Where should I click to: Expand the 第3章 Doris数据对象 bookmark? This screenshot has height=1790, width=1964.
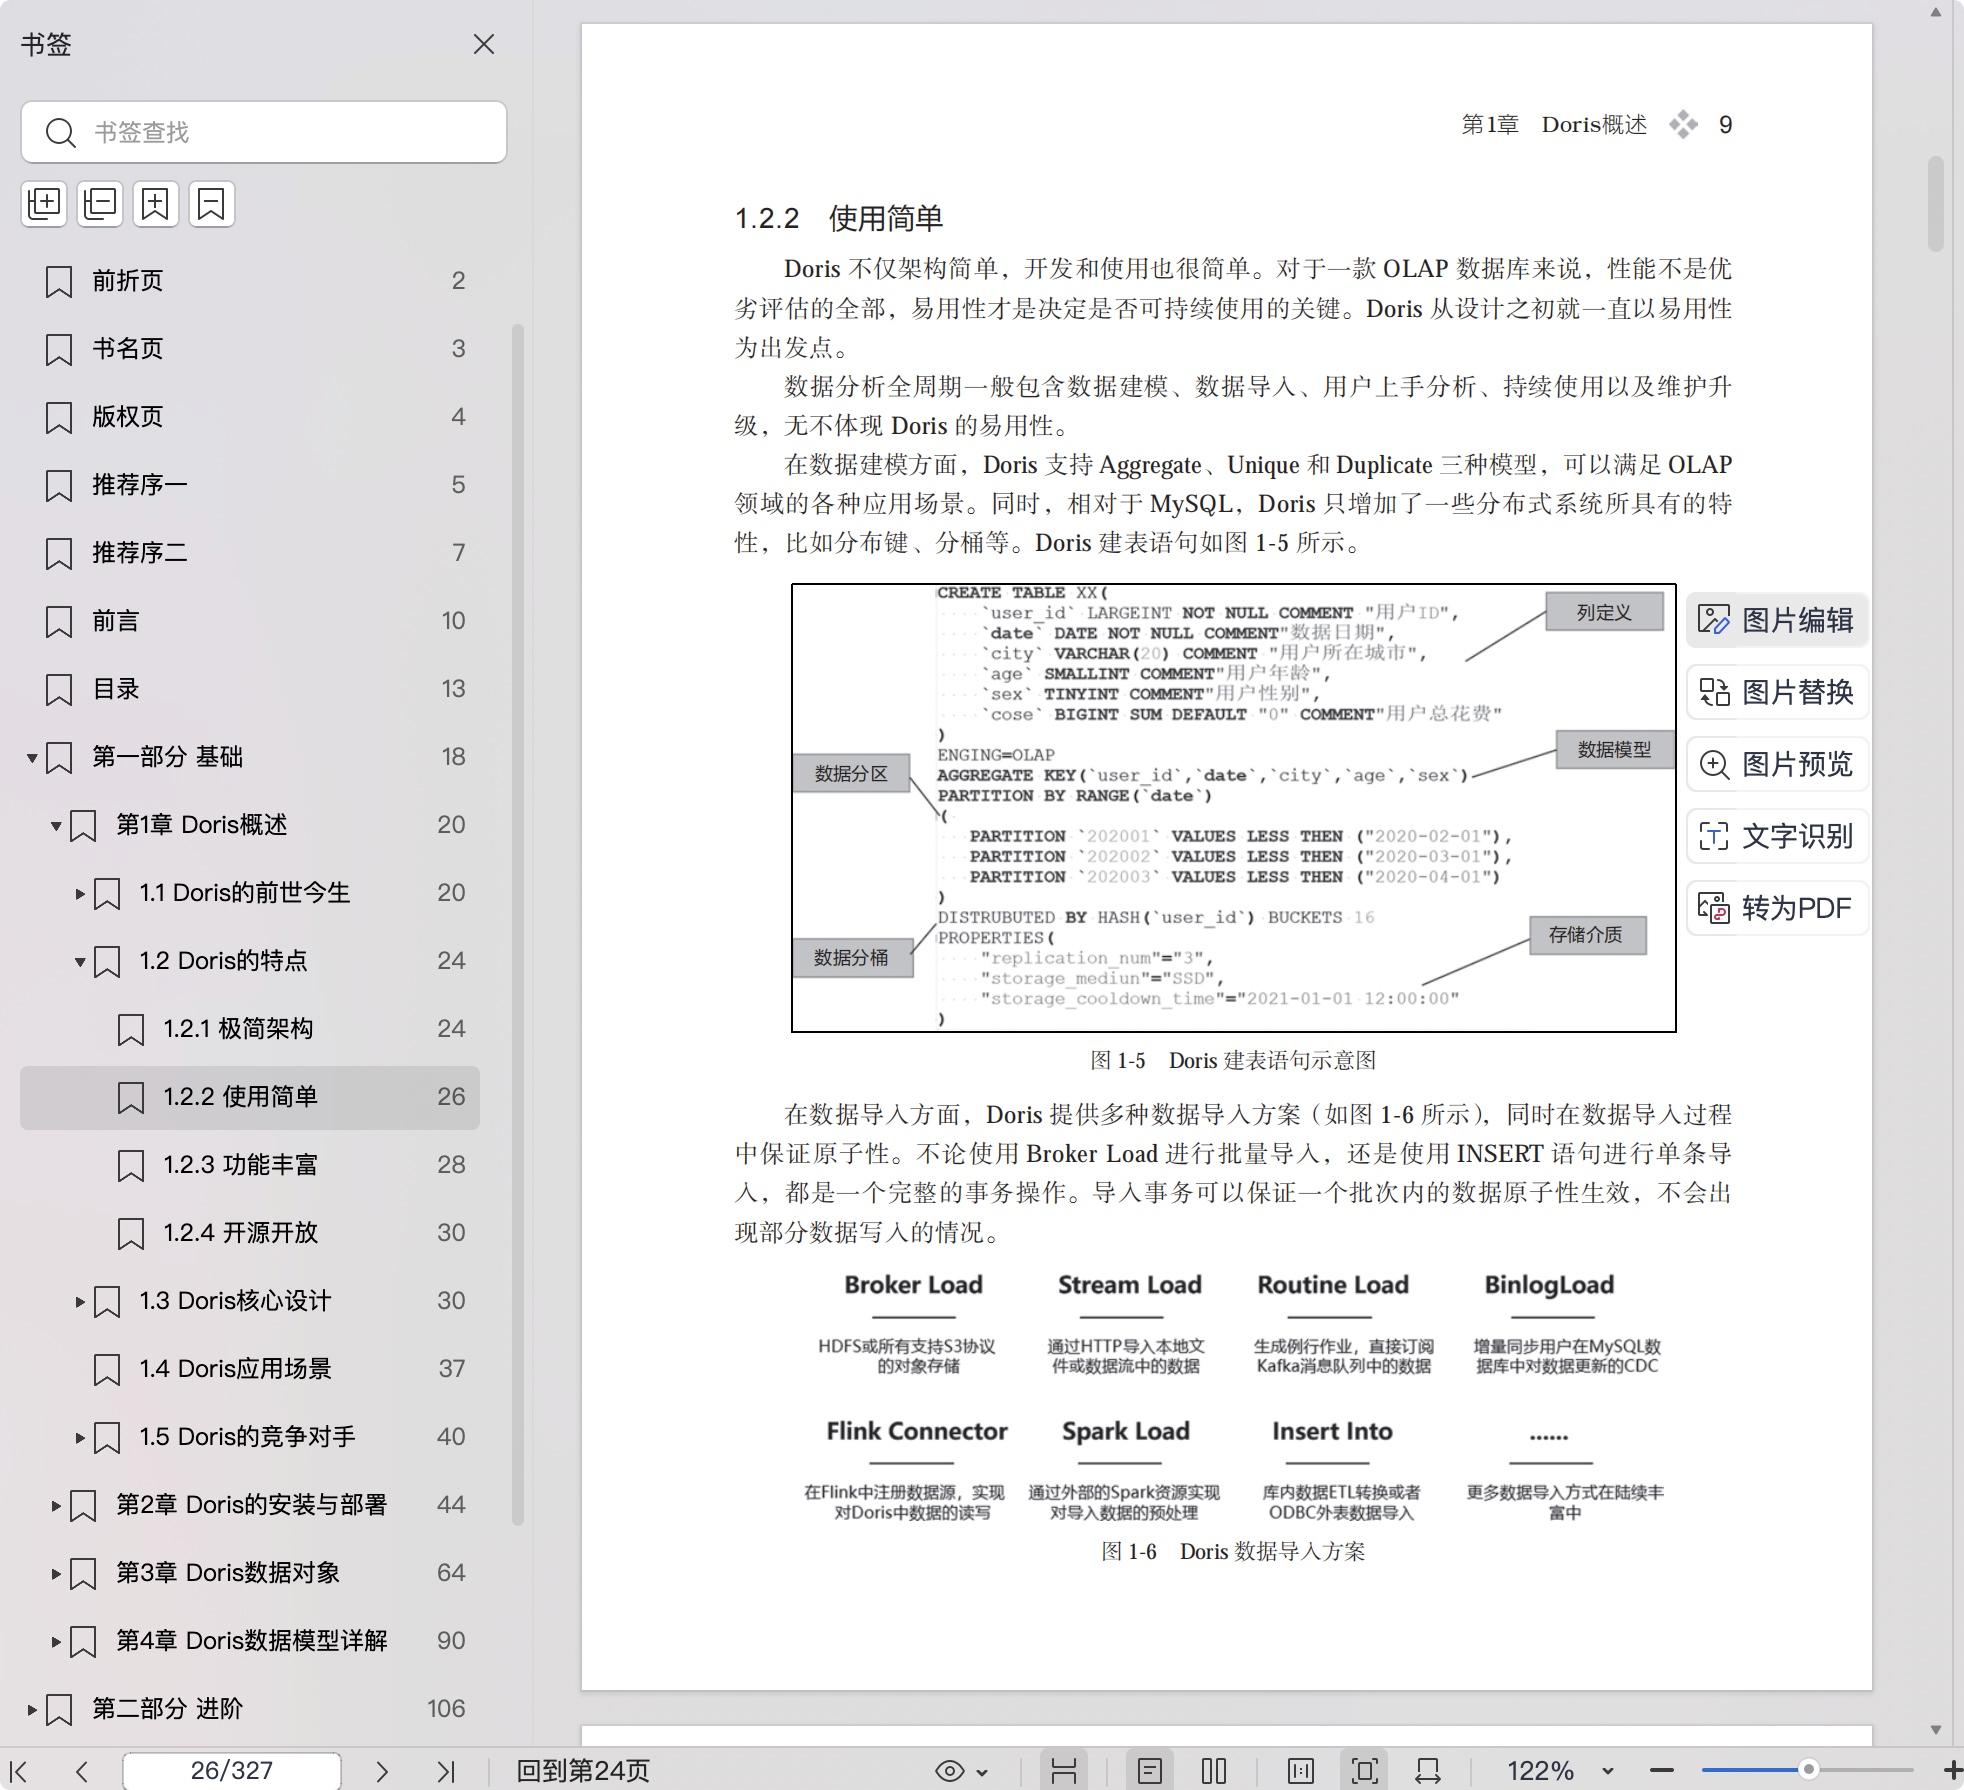(56, 1574)
